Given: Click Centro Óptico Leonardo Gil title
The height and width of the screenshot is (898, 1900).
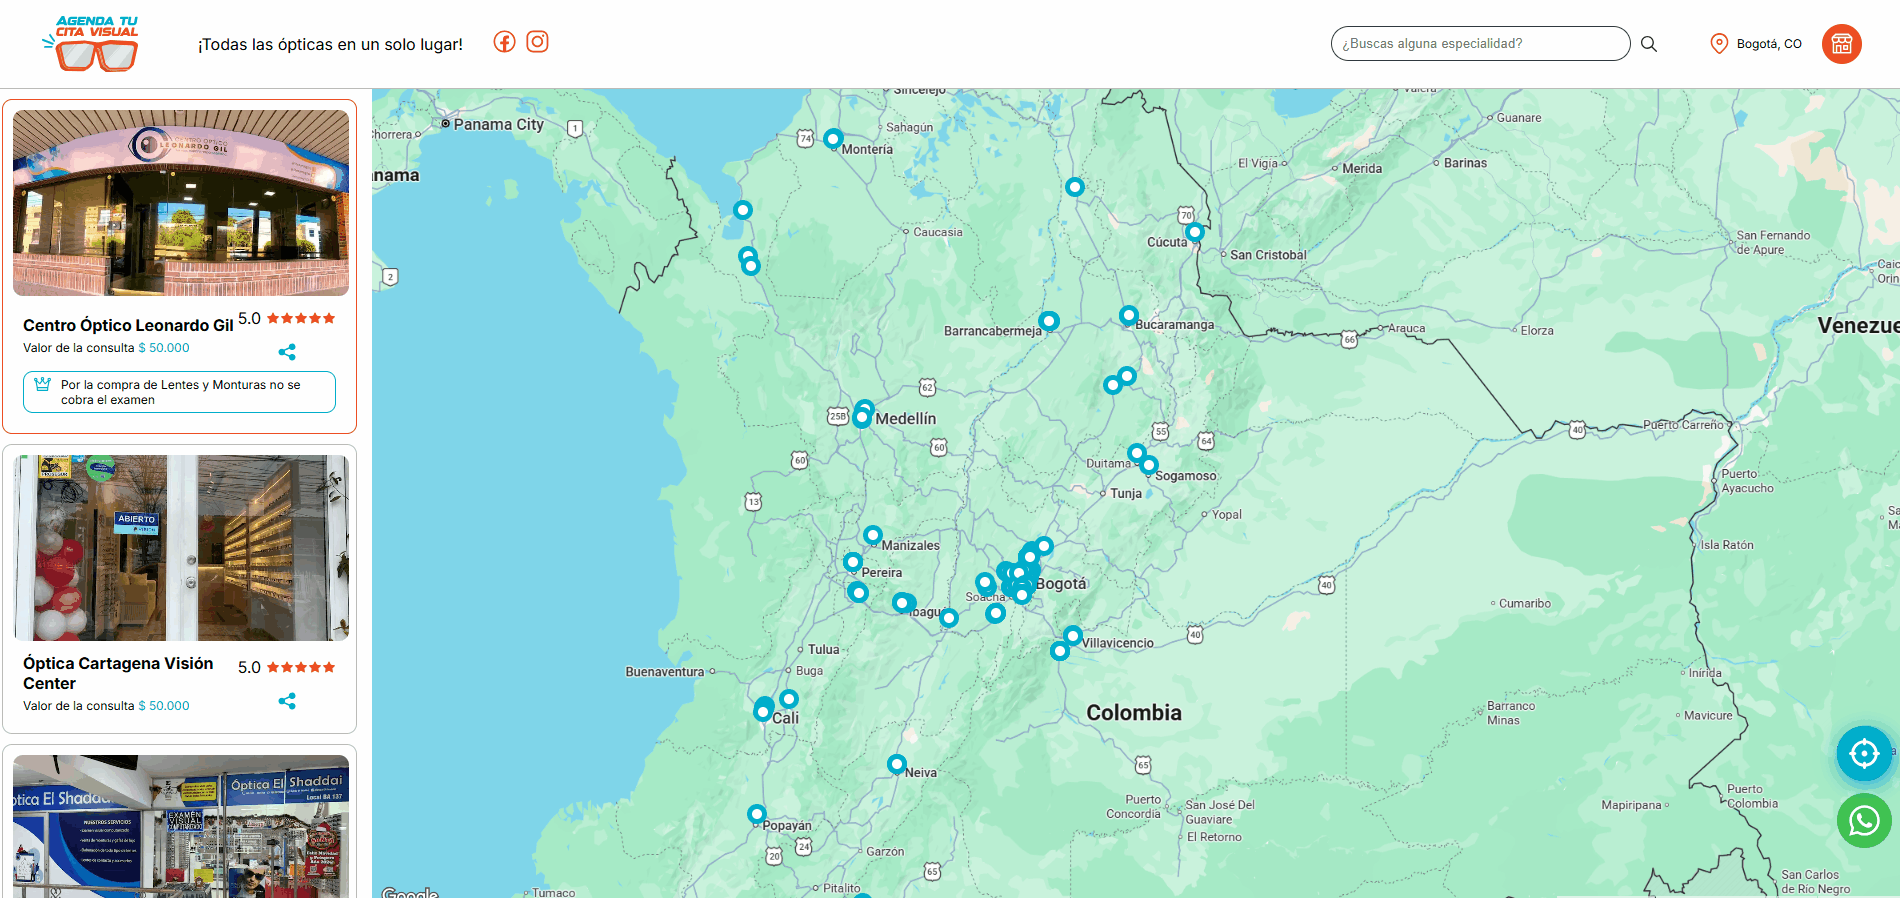Looking at the screenshot, I should coord(128,325).
